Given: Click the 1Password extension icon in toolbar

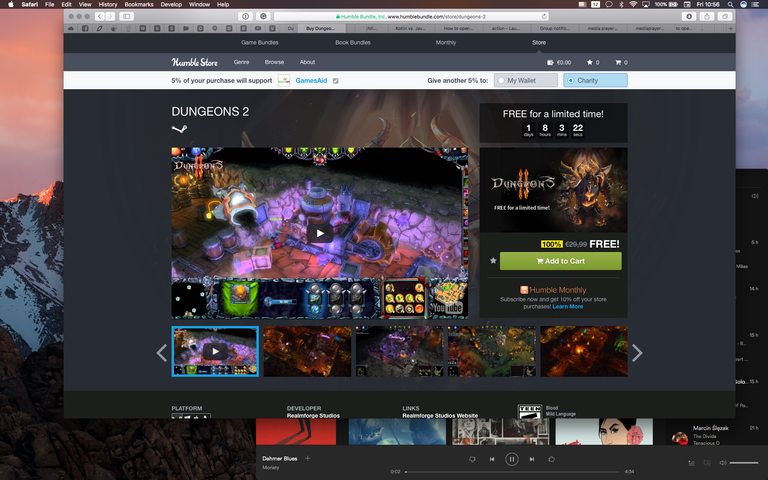Looking at the screenshot, I should click(245, 16).
